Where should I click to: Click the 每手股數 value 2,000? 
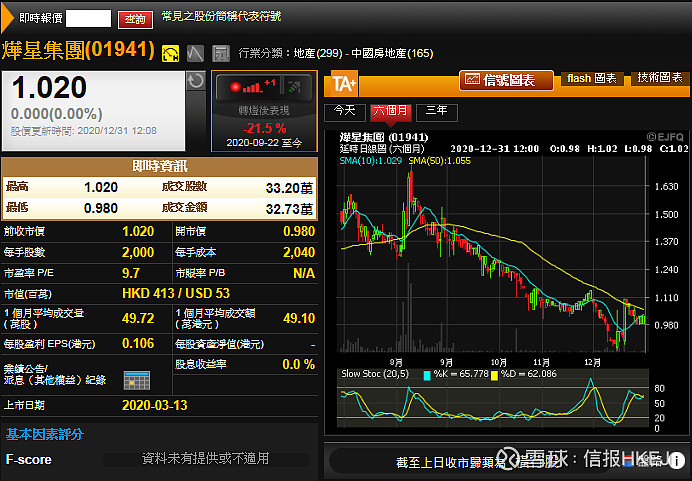138,252
